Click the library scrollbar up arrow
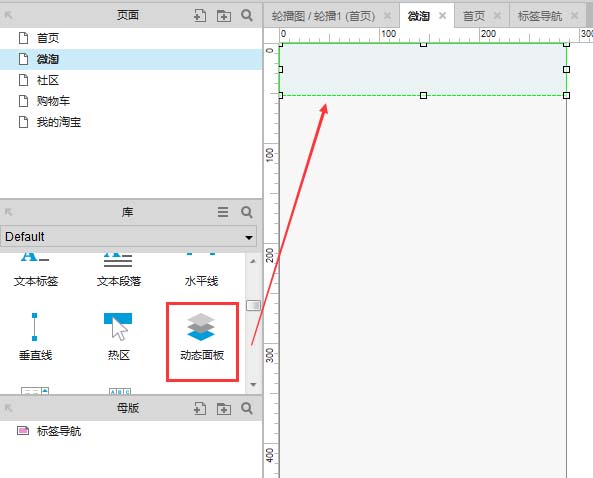This screenshot has width=593, height=478. tap(253, 261)
